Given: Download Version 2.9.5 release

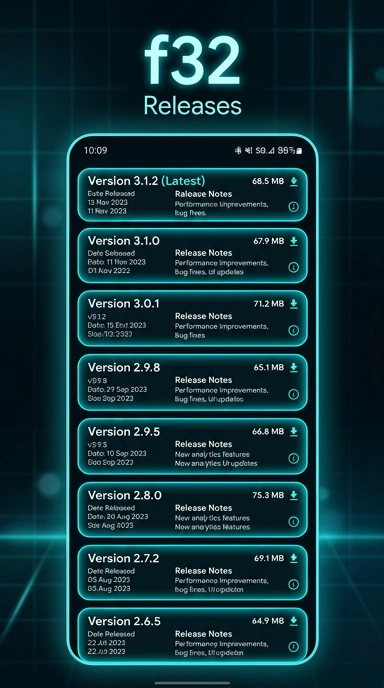Looking at the screenshot, I should click(294, 431).
